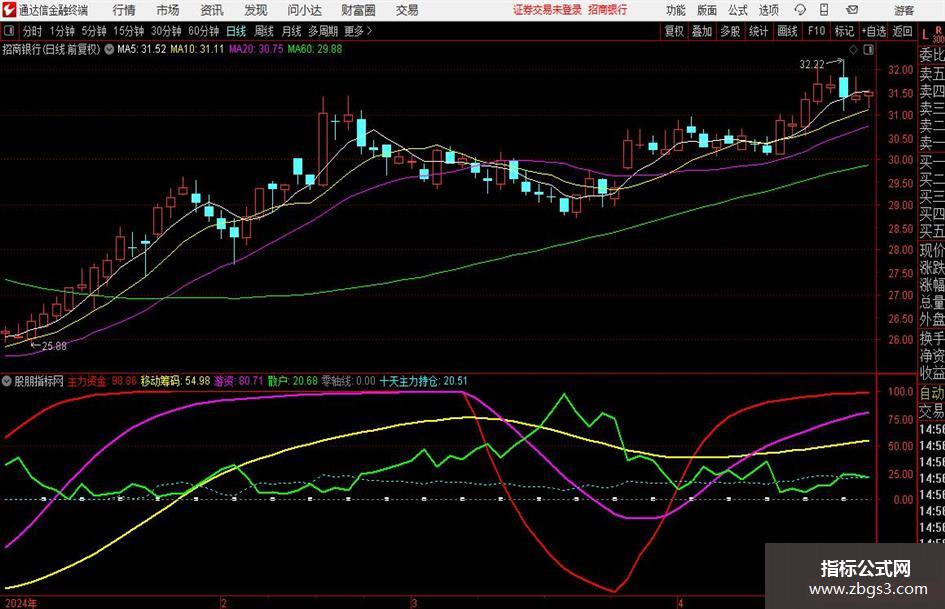
Task: Click the 十天主力持仓: 20.51 label
Action: [423, 381]
